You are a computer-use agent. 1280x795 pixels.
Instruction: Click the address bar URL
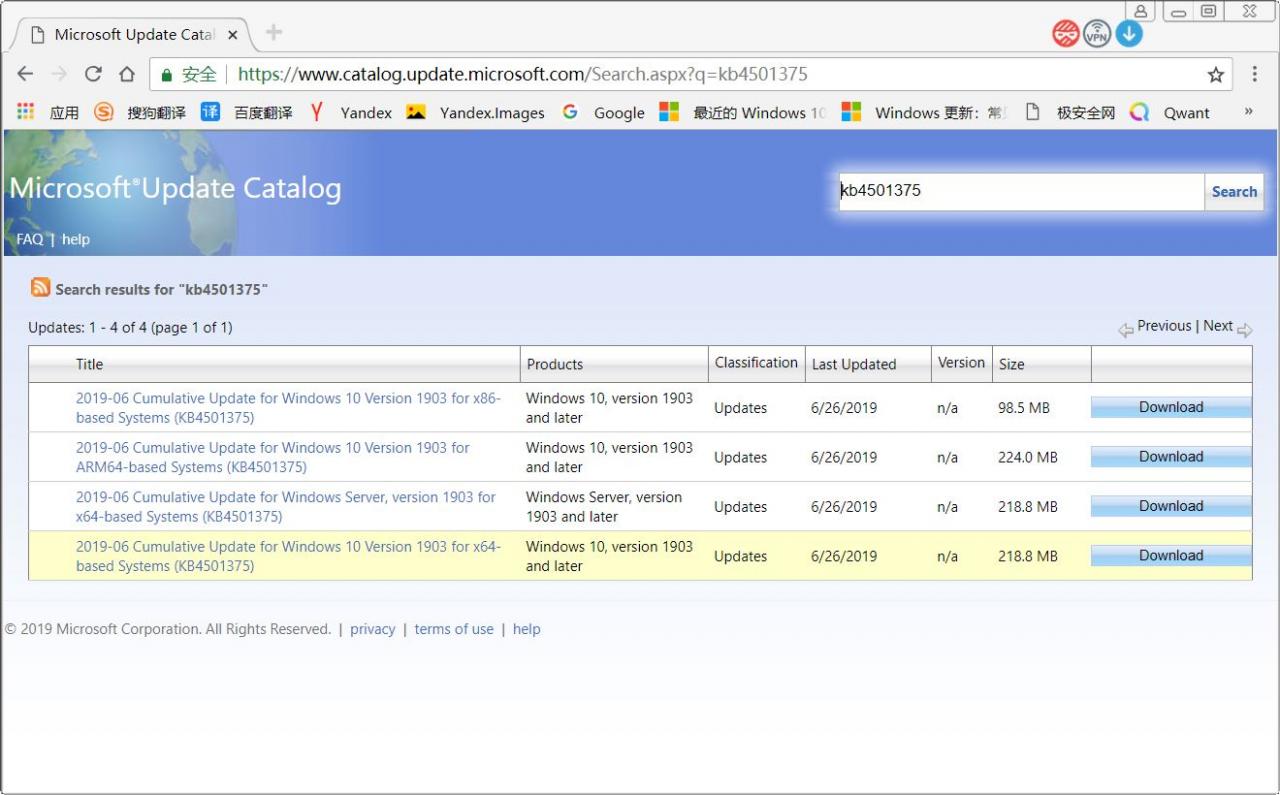pos(523,74)
